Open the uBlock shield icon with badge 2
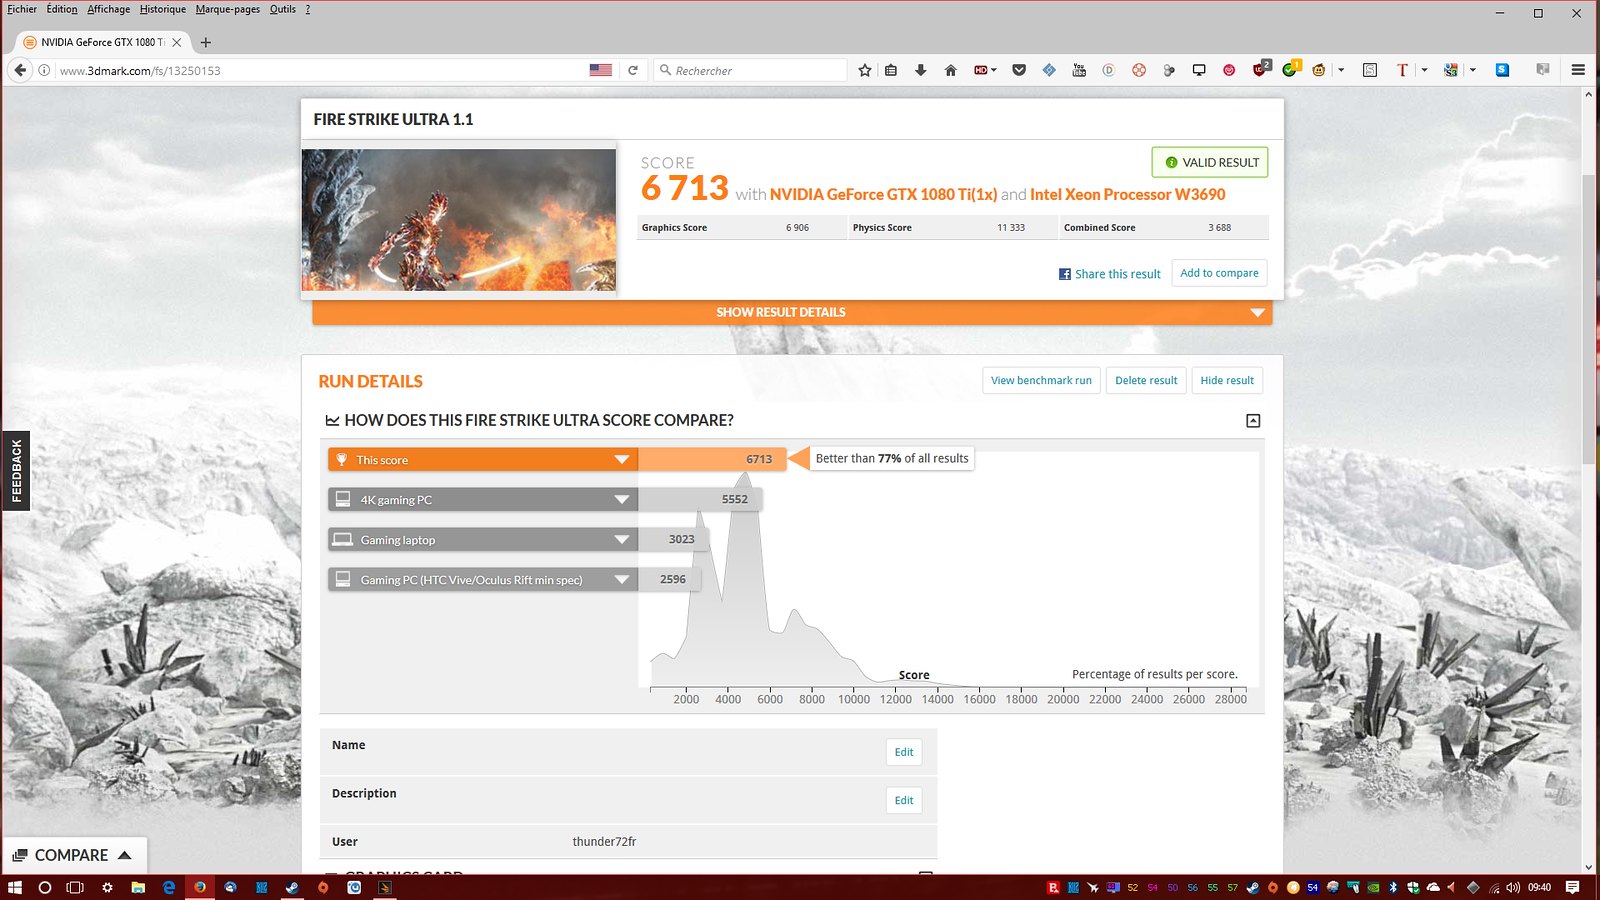This screenshot has height=900, width=1600. click(x=1261, y=69)
